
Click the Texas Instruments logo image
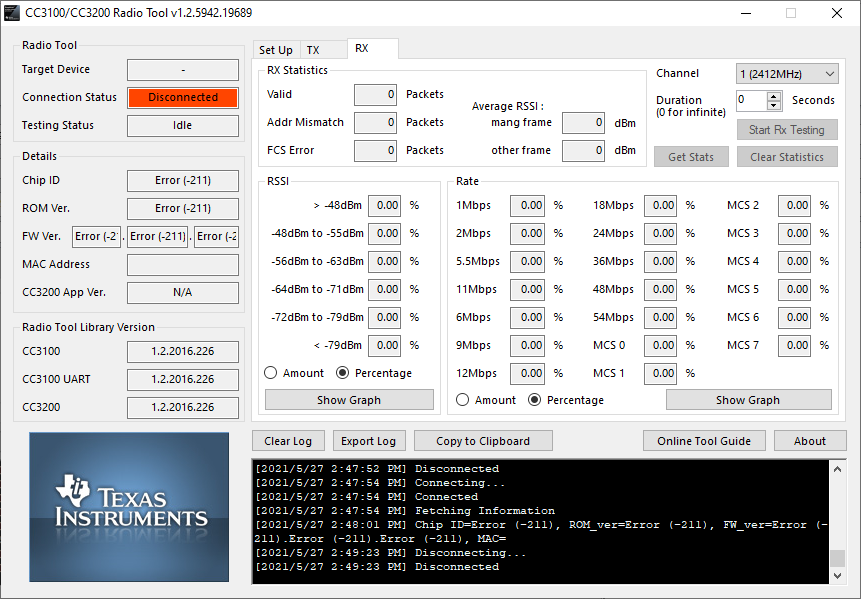pyautogui.click(x=129, y=507)
